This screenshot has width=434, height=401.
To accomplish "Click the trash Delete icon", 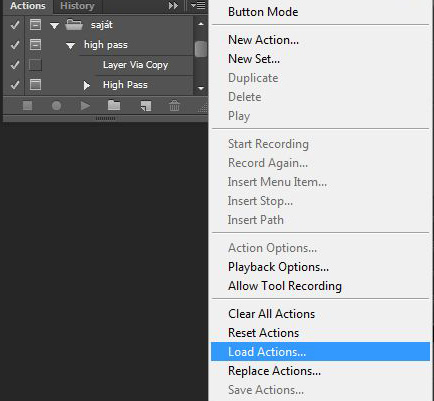I will point(174,106).
